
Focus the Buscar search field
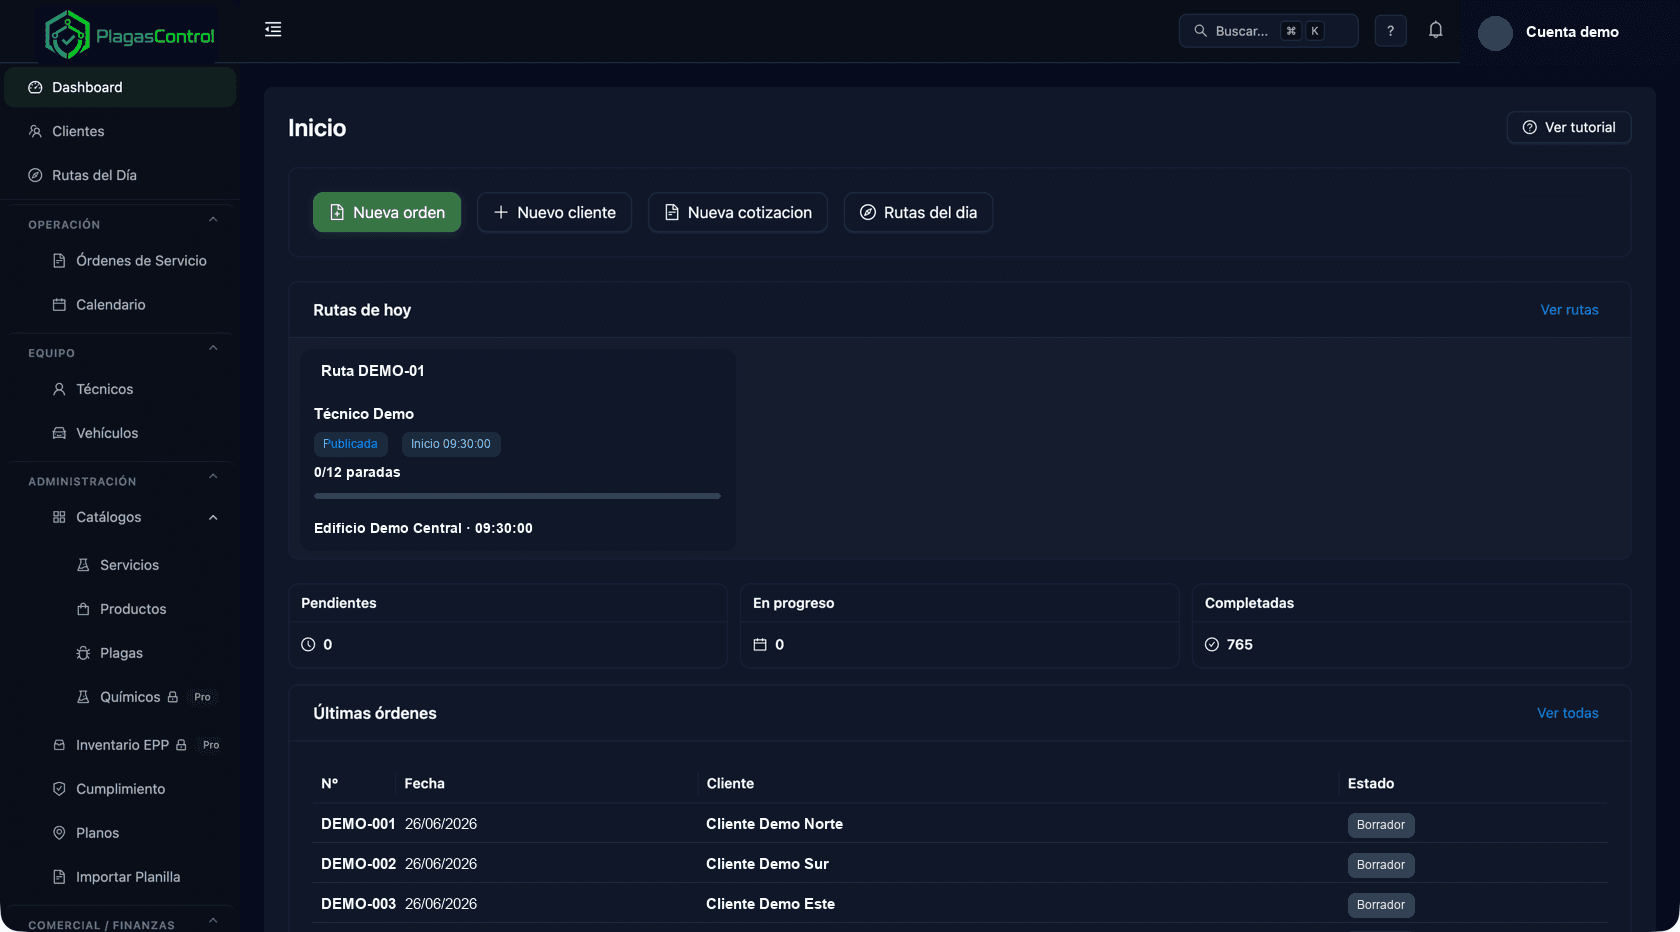[x=1268, y=31]
